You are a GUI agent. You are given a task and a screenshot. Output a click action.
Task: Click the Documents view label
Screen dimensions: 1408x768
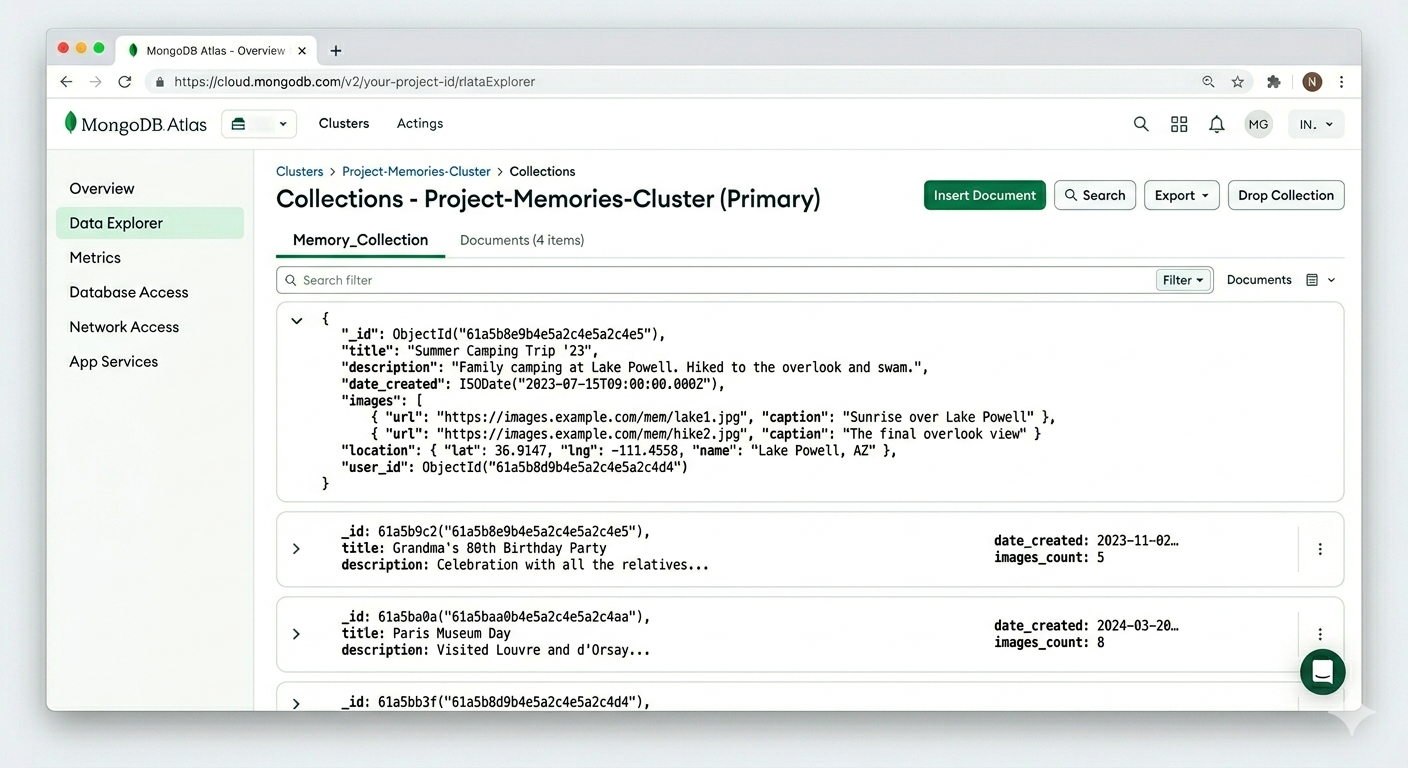click(x=1259, y=280)
